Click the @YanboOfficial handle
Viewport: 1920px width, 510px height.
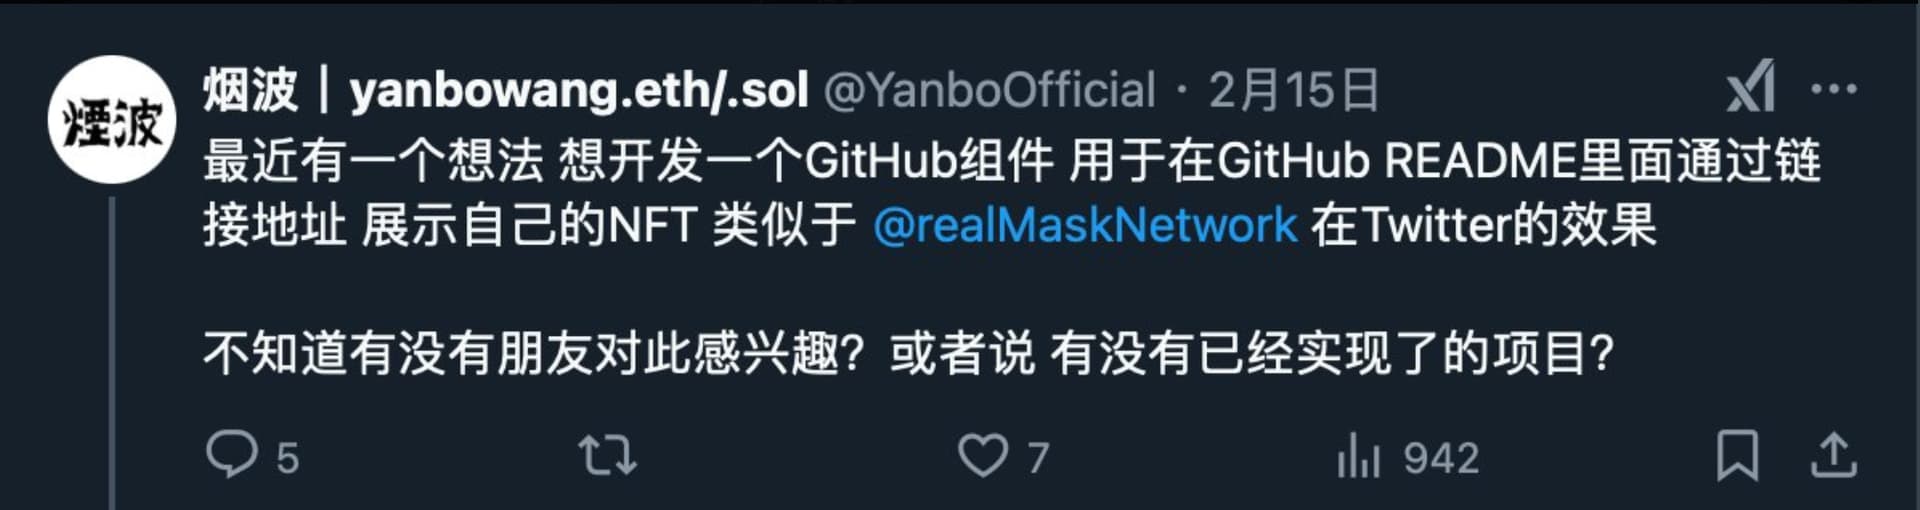[989, 90]
